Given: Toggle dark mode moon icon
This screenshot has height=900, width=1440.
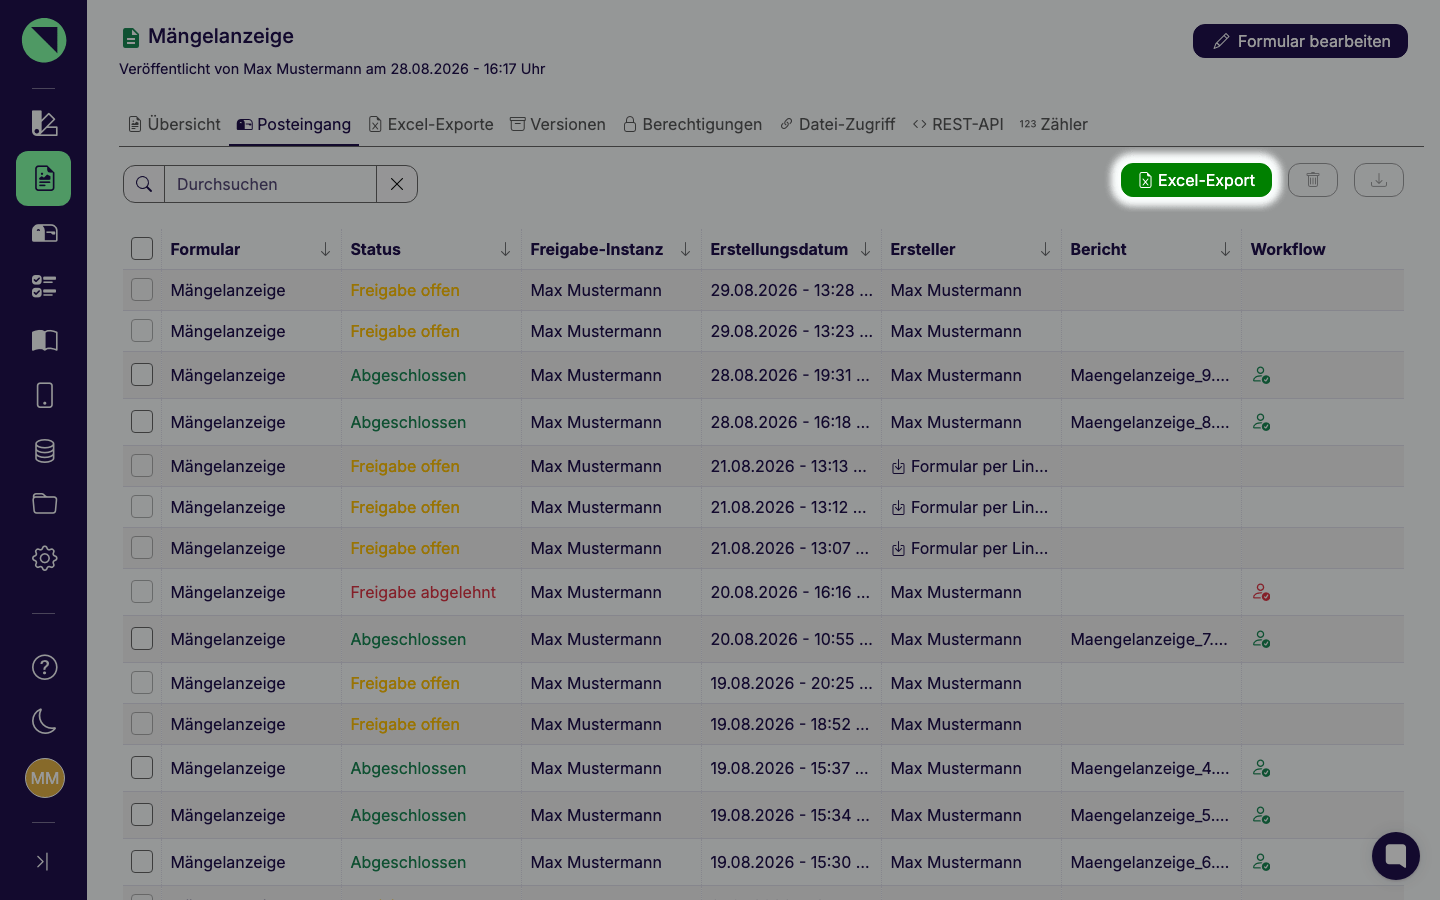Looking at the screenshot, I should 44,721.
